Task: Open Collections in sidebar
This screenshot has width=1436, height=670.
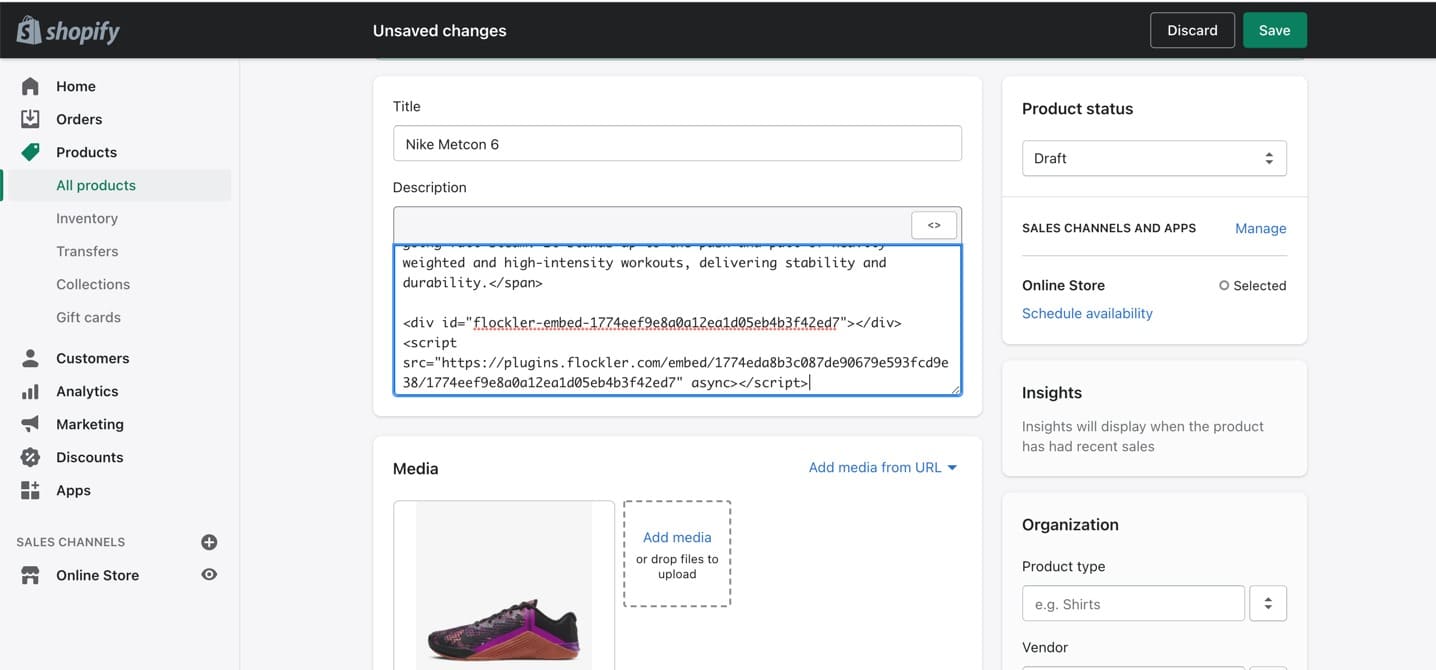Action: point(93,284)
